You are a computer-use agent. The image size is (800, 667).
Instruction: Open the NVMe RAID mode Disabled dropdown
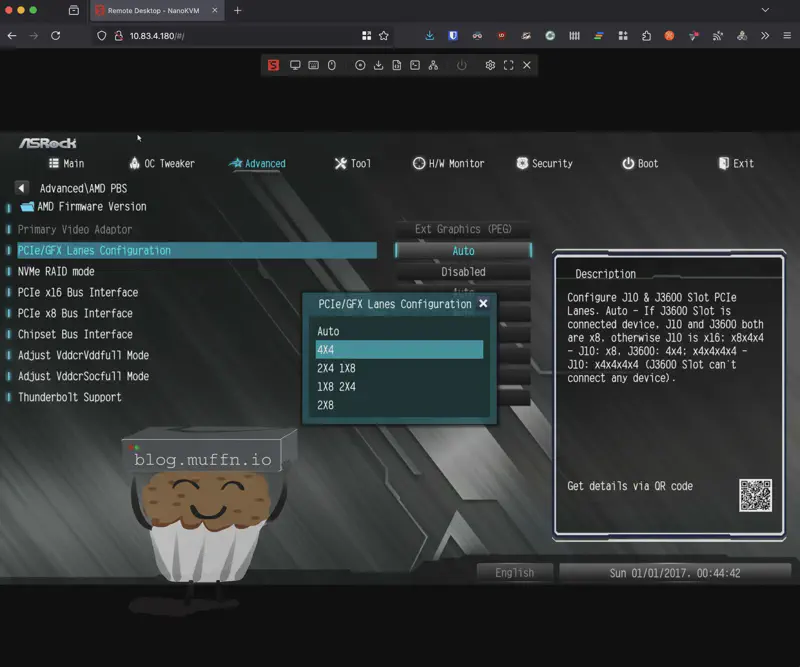(x=462, y=271)
